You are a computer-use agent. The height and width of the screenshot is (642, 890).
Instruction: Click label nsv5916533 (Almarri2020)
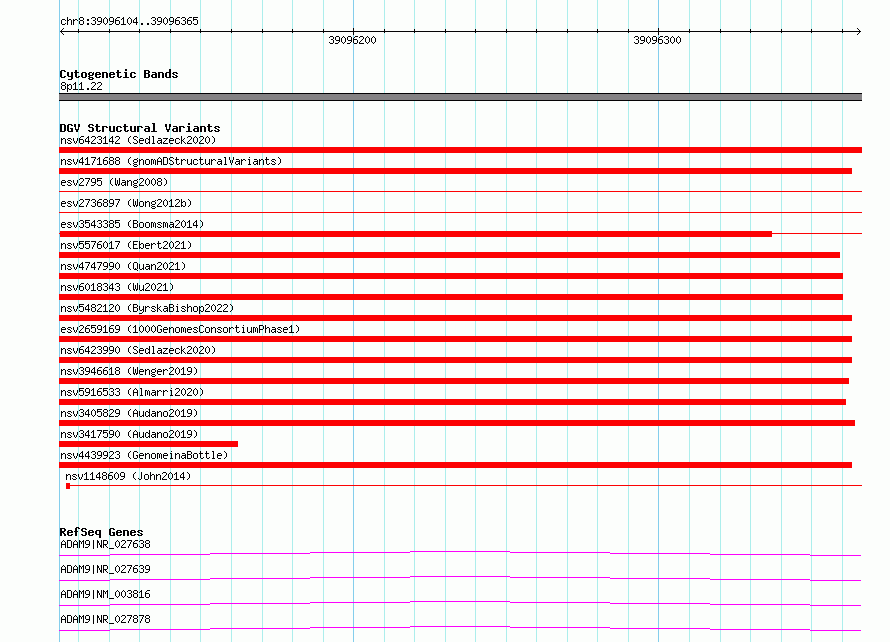[132, 392]
